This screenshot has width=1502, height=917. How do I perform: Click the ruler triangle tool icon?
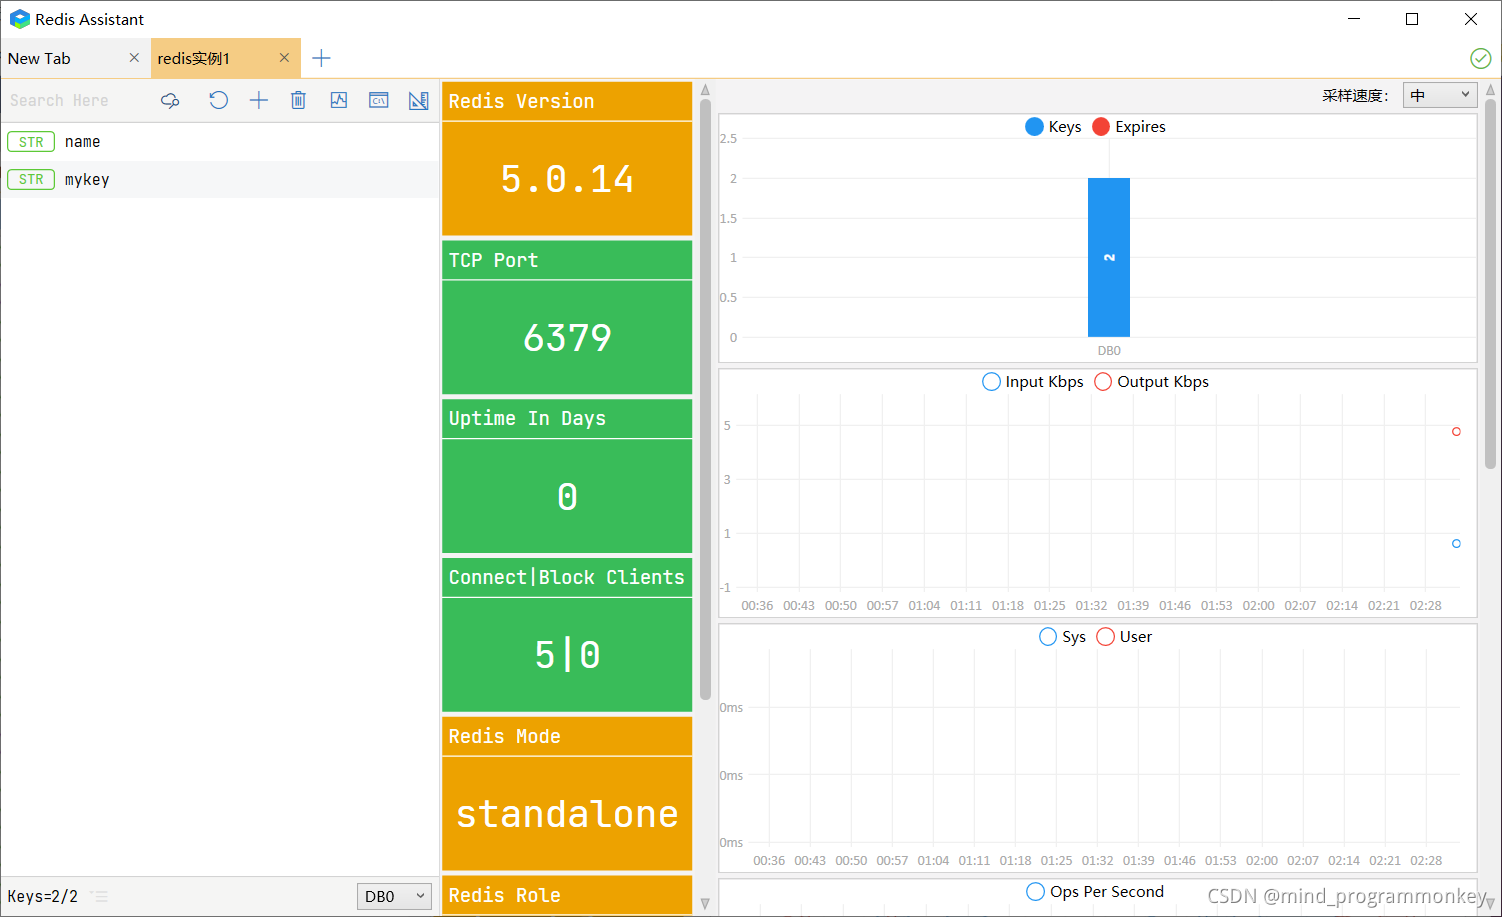point(419,100)
